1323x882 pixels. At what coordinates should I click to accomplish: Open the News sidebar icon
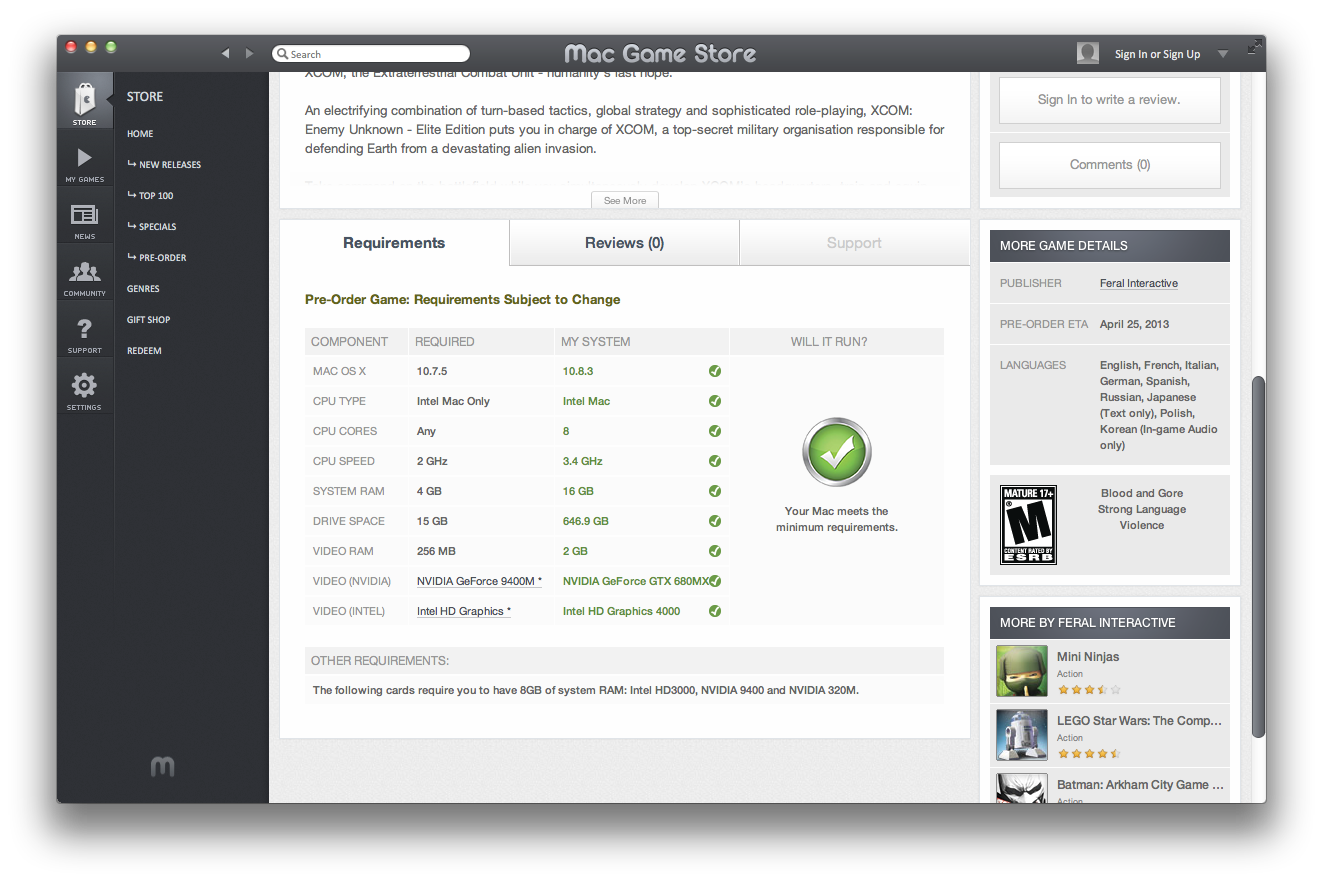point(85,220)
